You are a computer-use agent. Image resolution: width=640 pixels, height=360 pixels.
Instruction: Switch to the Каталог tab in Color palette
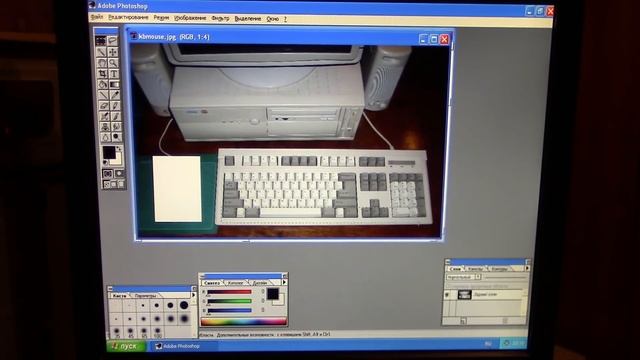(x=236, y=283)
